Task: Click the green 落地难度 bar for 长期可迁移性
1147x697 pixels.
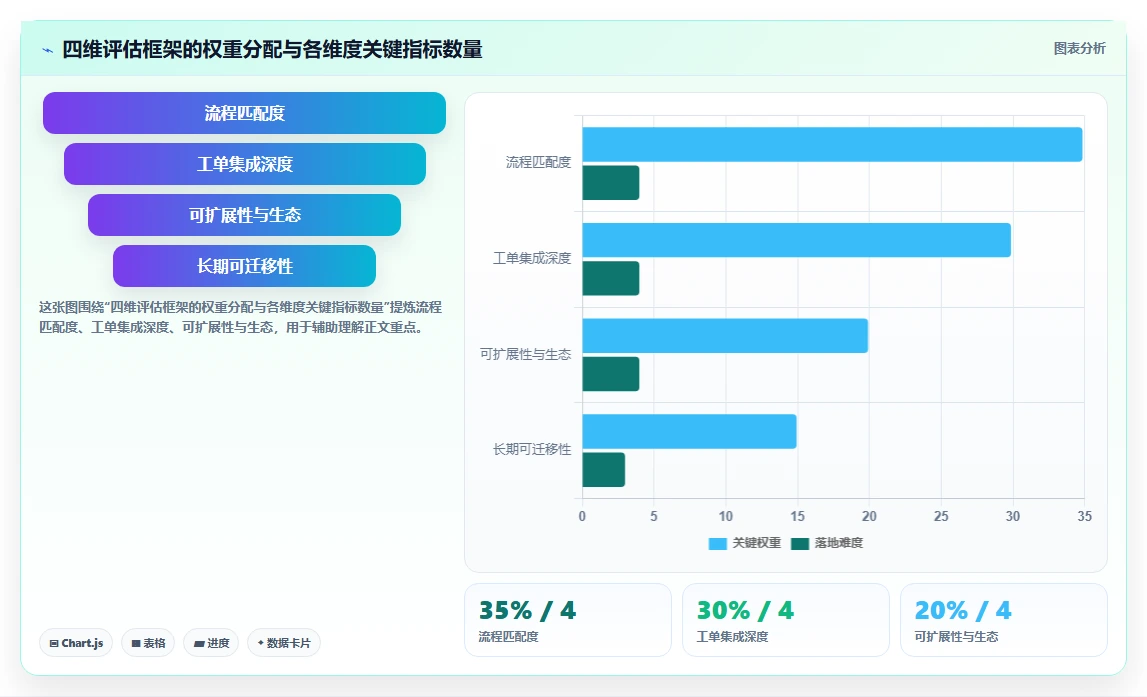Action: 603,470
